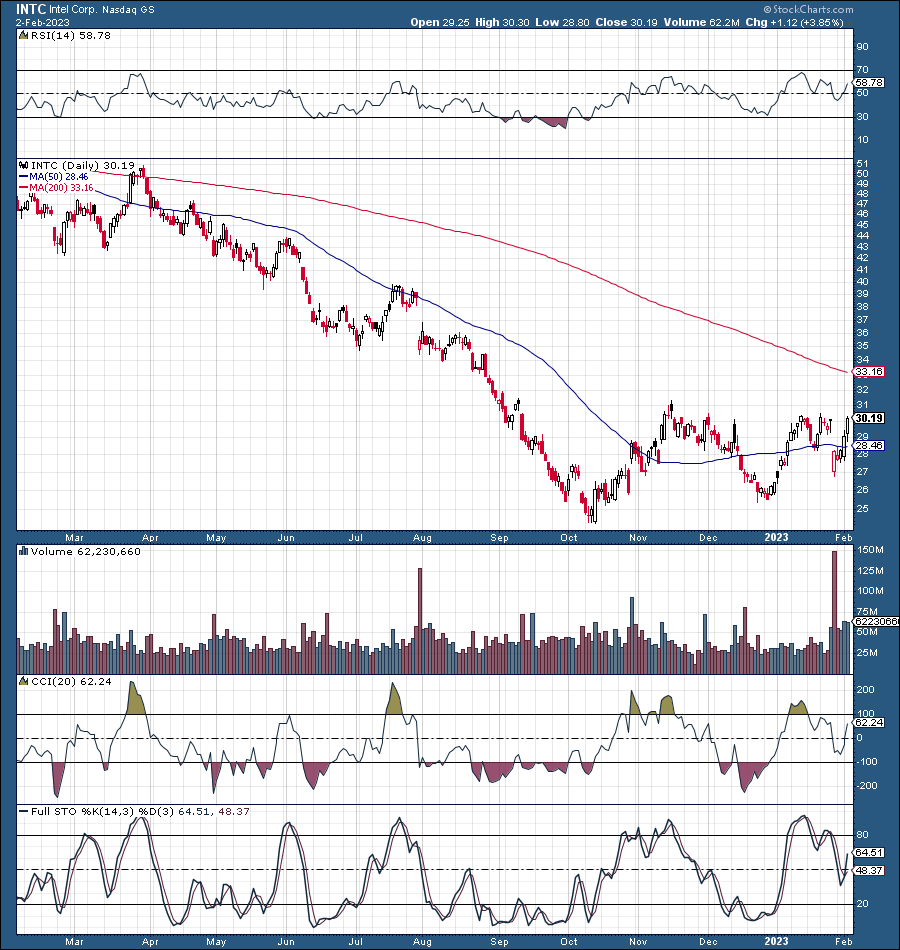This screenshot has width=900, height=950.
Task: Select the High 30.30 header value
Action: (x=502, y=22)
